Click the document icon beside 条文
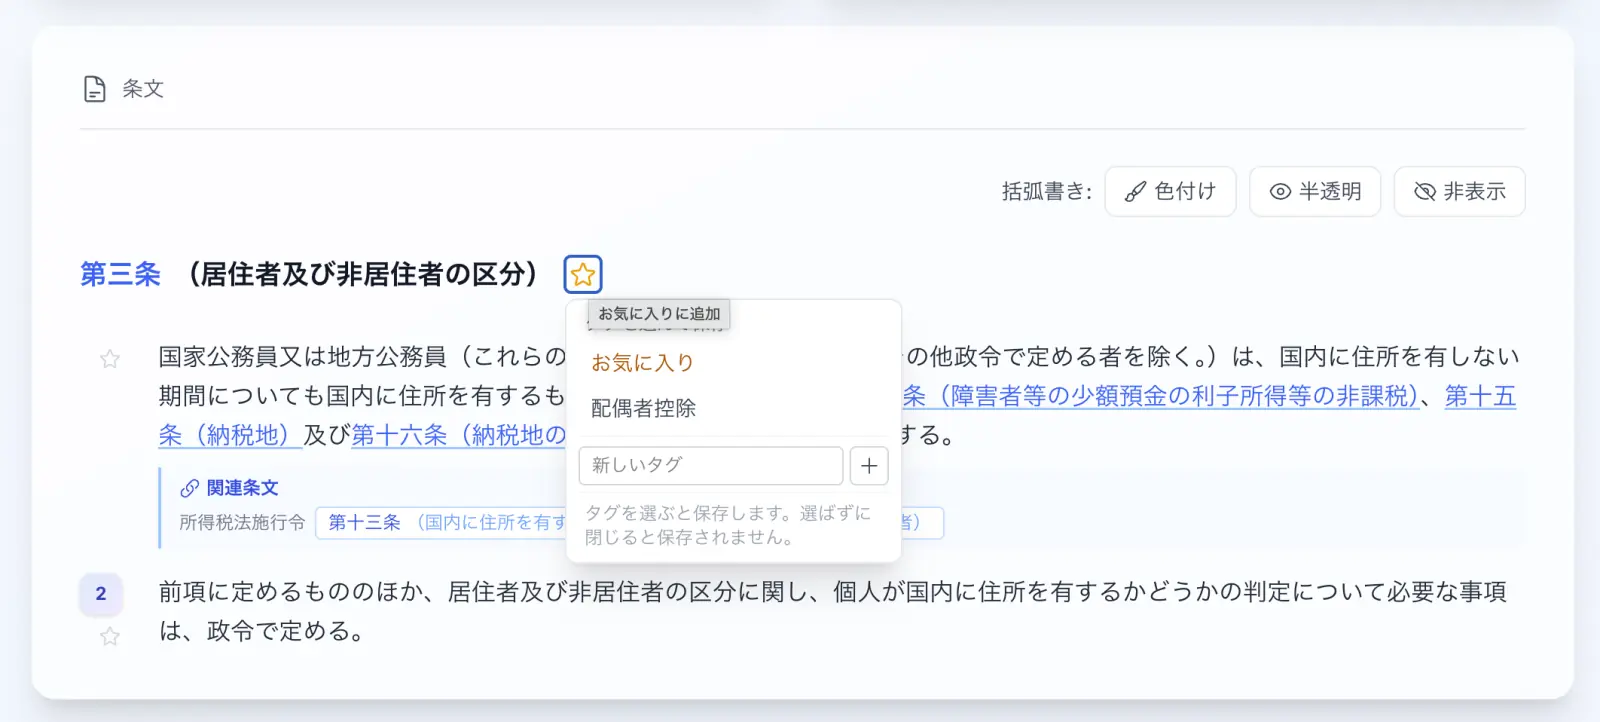Screen dimensions: 1600x722 tap(94, 89)
